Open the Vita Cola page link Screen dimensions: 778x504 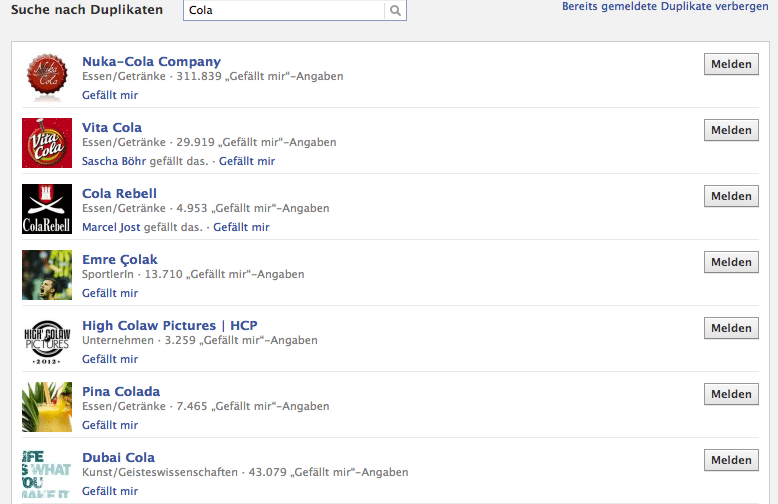point(112,127)
